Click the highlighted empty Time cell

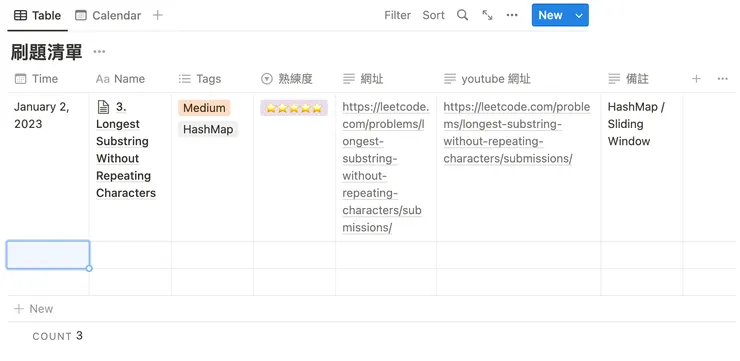point(48,255)
